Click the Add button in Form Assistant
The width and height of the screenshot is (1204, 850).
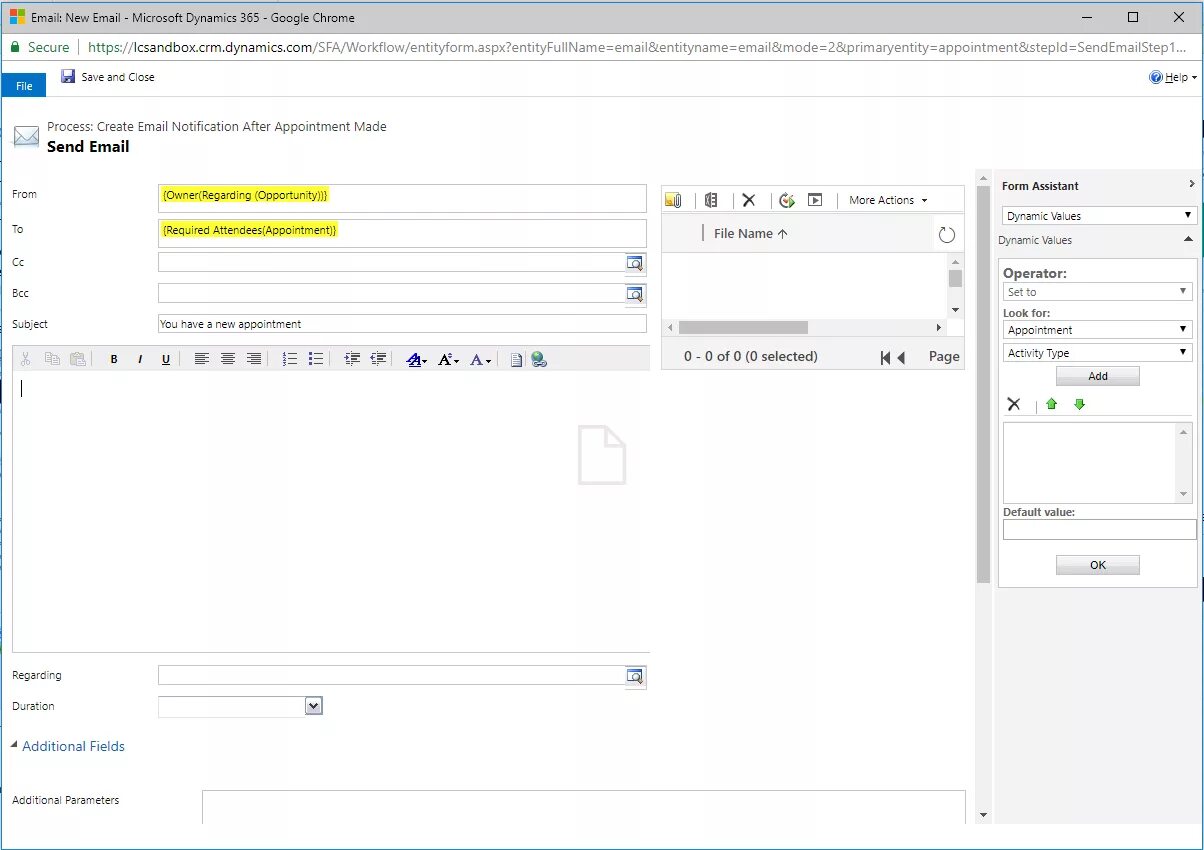click(x=1098, y=376)
